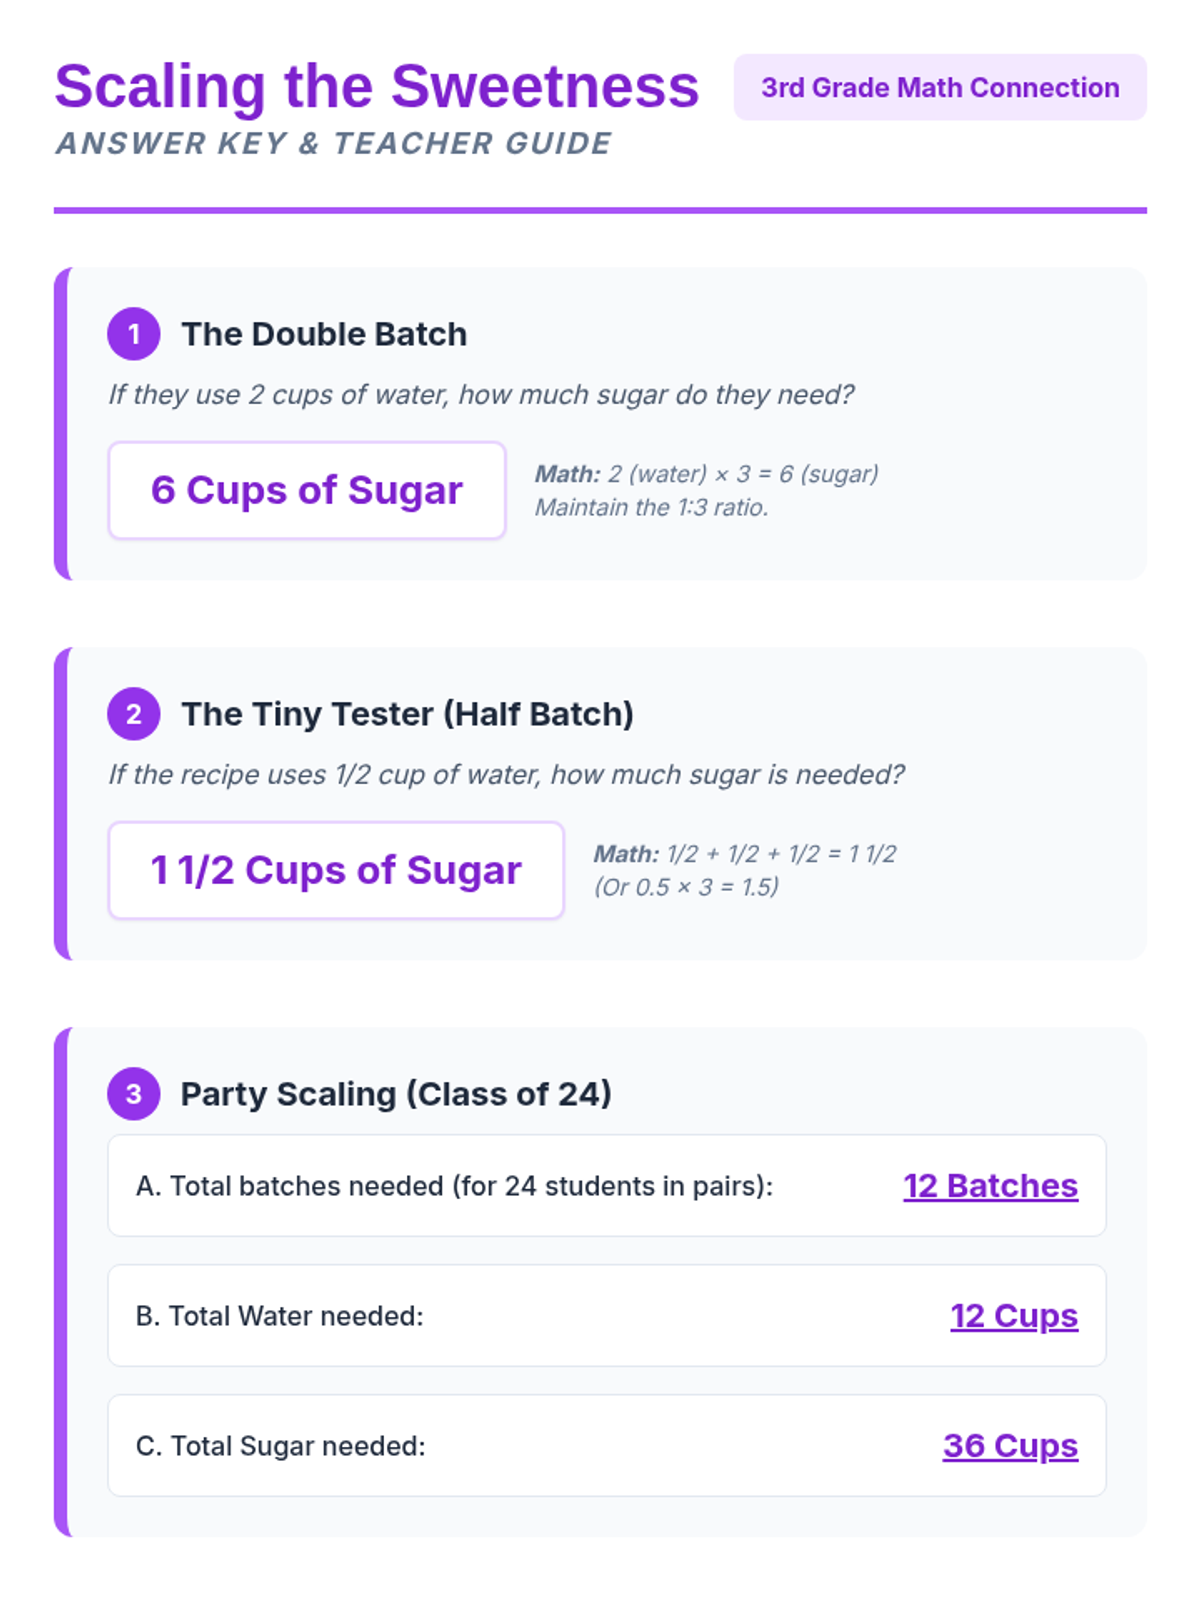Image resolution: width=1200 pixels, height=1600 pixels.
Task: Select The Tiny Tester (Half Batch) heading
Action: pyautogui.click(x=407, y=714)
